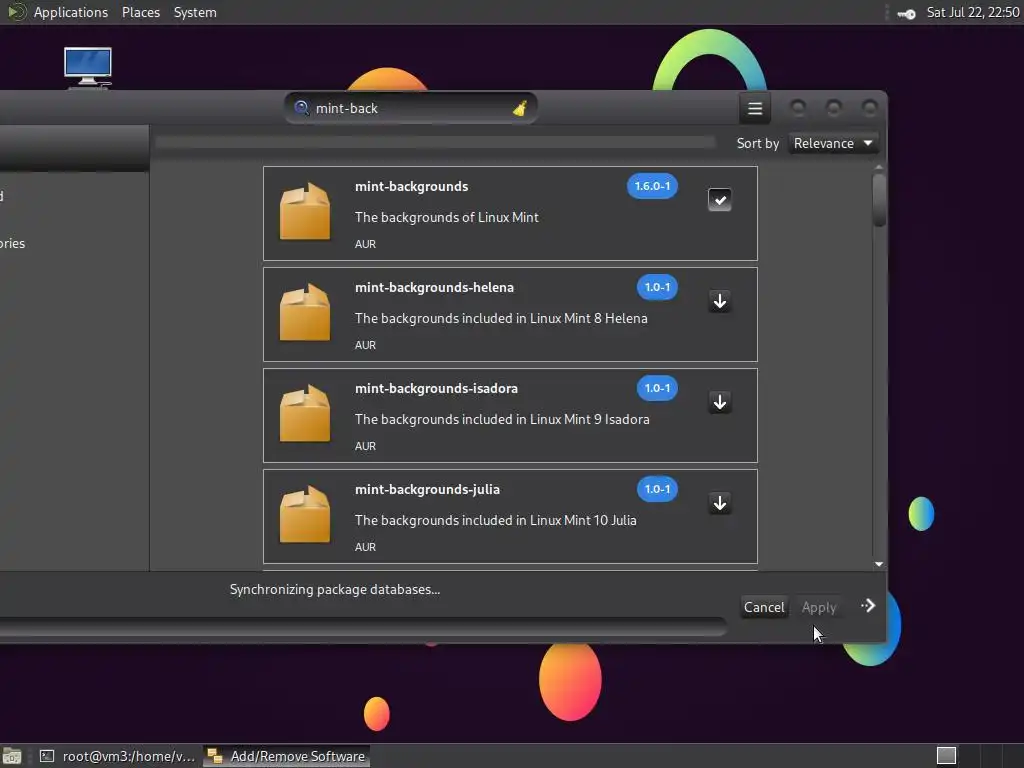Click julia's 1.0-1 version badge
The height and width of the screenshot is (768, 1024).
(657, 489)
